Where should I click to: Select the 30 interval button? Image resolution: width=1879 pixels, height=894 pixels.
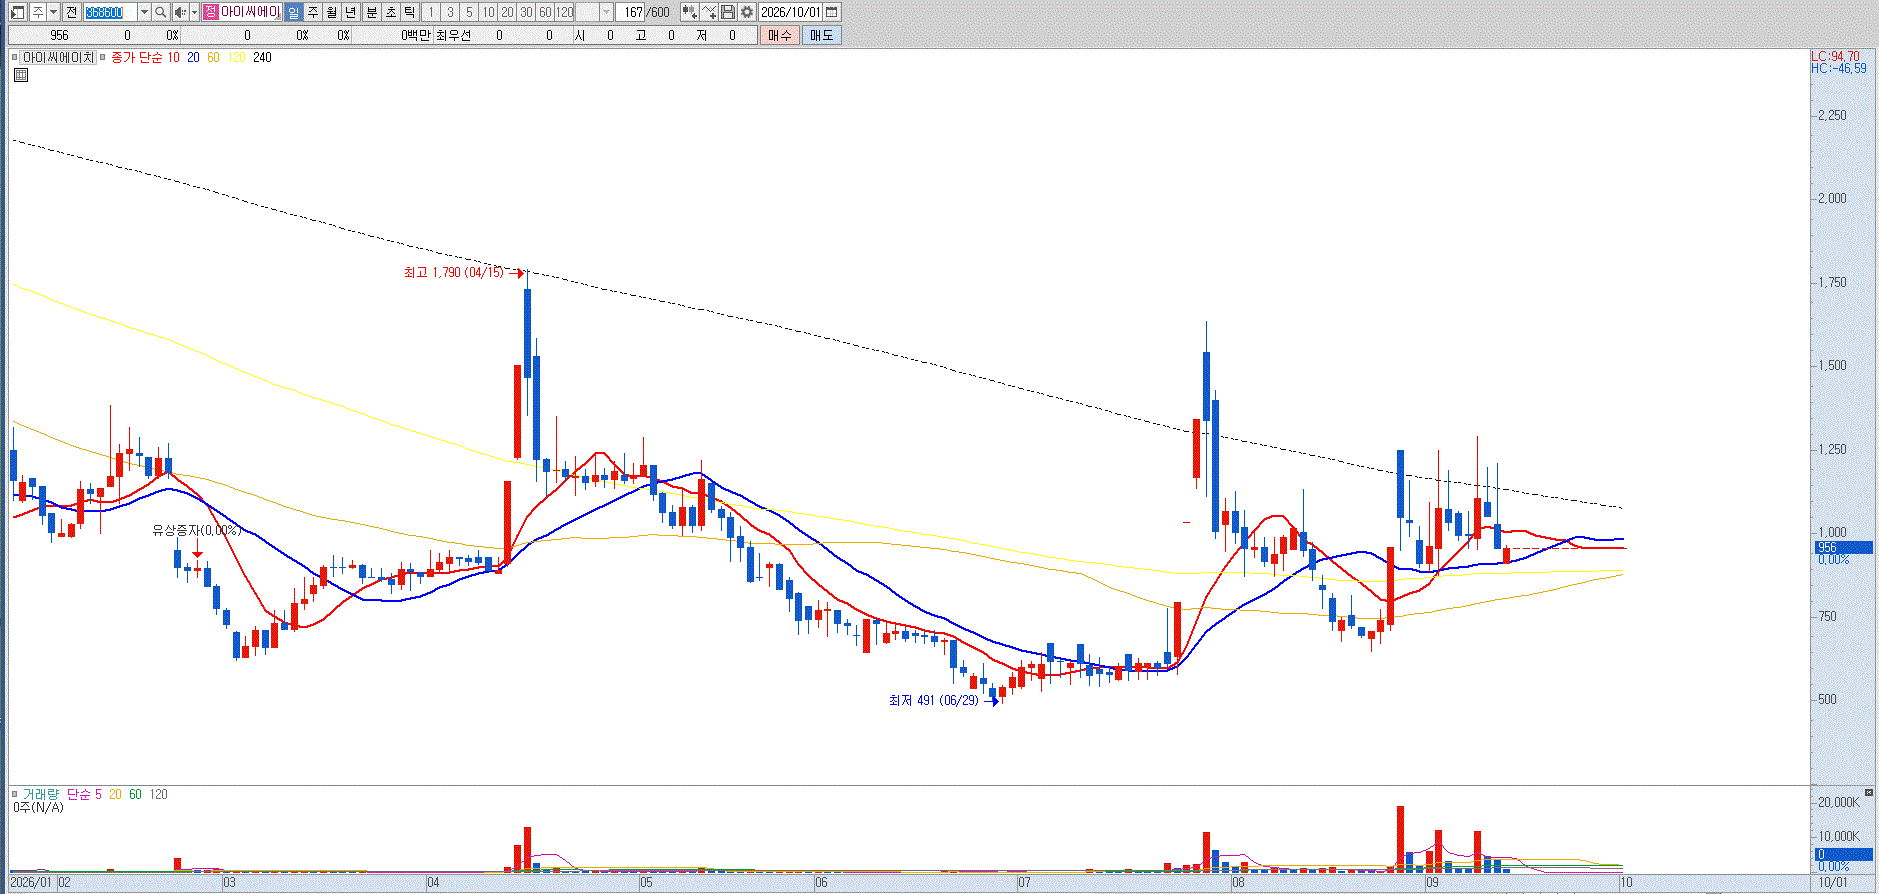click(526, 12)
